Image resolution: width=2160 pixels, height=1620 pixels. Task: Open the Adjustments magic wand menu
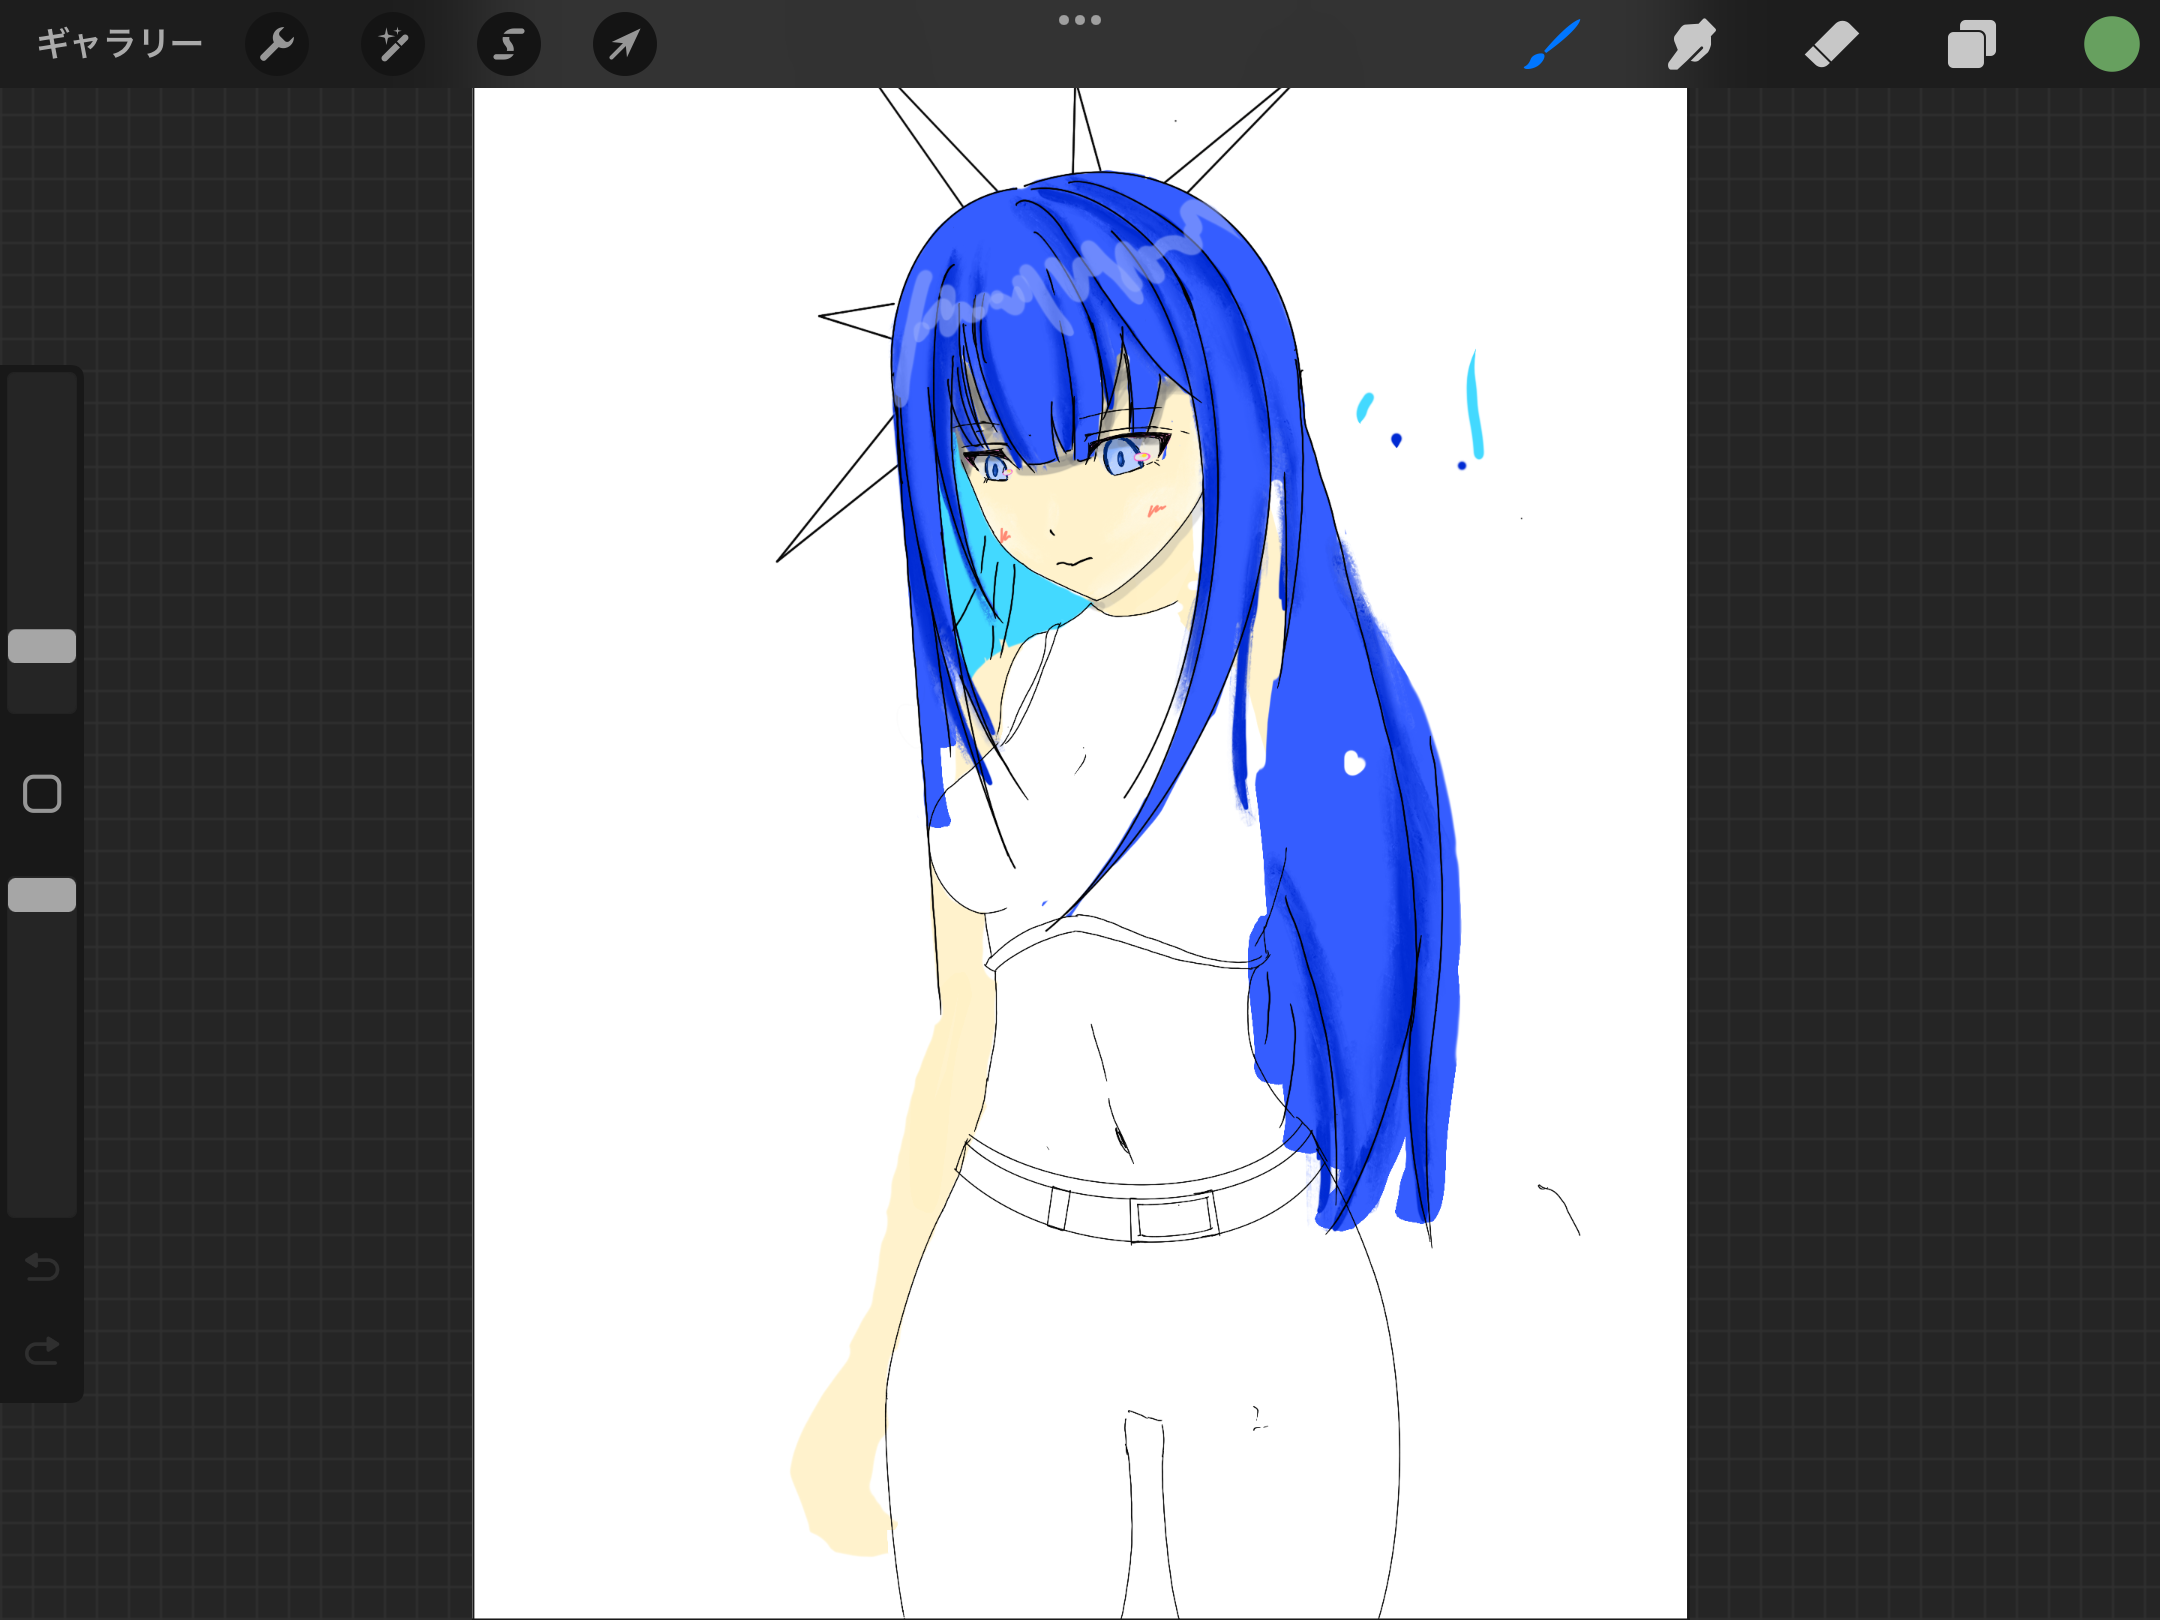click(393, 44)
